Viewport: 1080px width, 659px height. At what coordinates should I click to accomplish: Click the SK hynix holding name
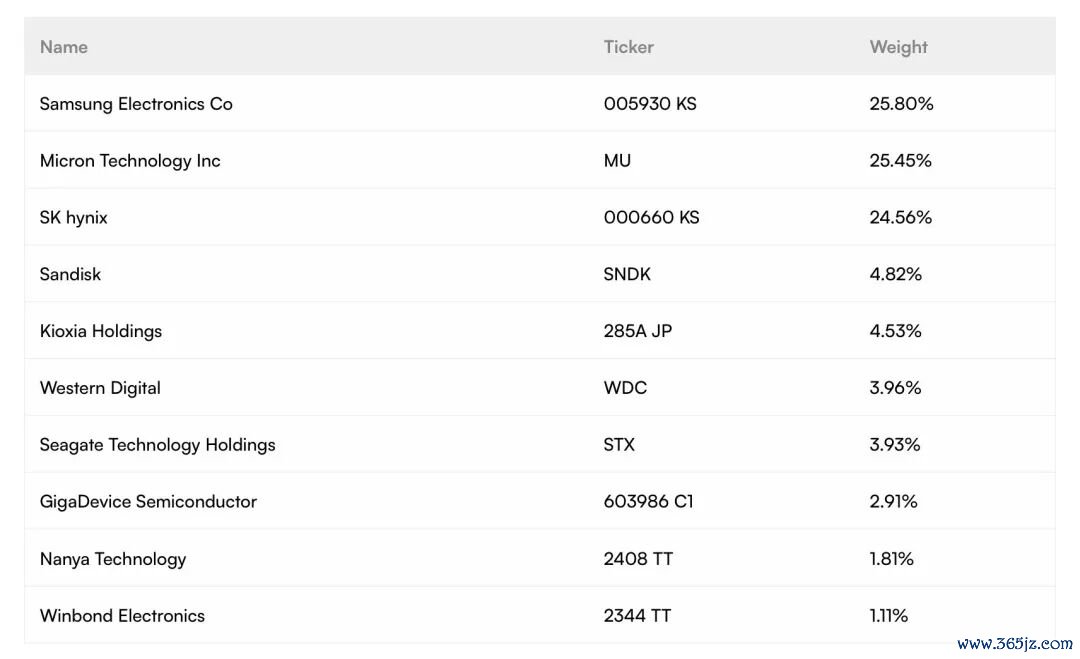[x=74, y=218]
